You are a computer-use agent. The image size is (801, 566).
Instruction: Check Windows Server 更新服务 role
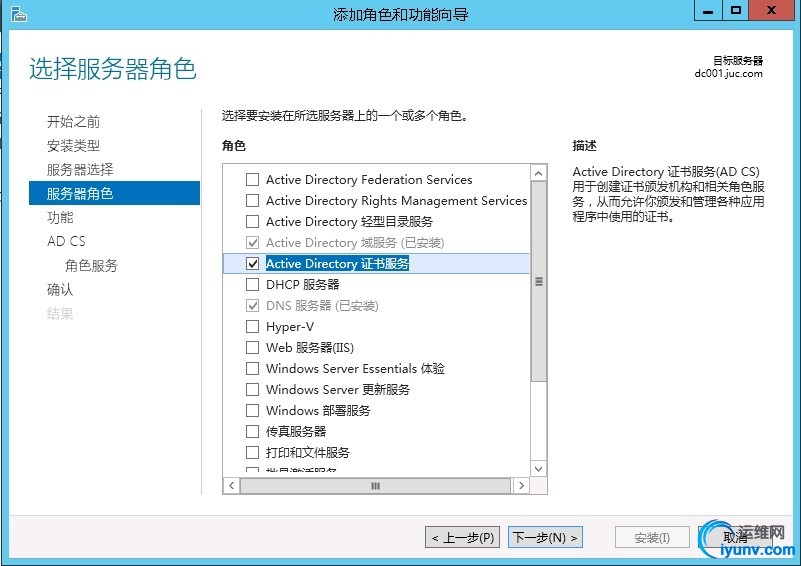[x=252, y=389]
